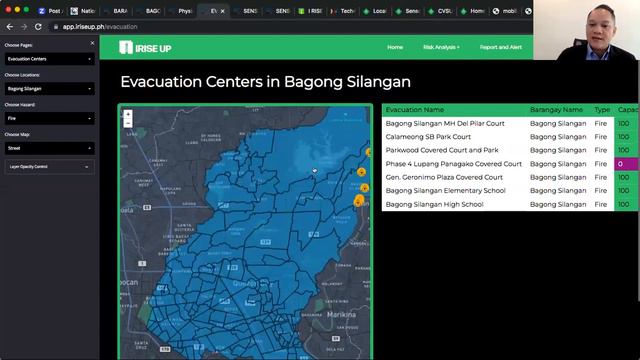The image size is (640, 360).
Task: Close the active Evacuation browser tab
Action: [222, 11]
